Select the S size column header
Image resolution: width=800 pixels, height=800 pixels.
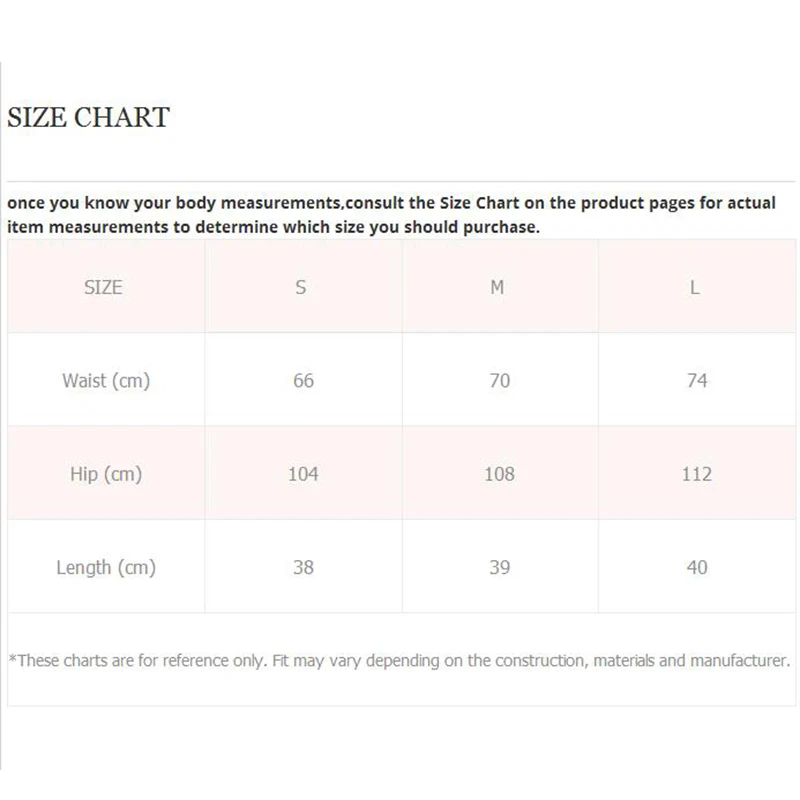tap(301, 287)
